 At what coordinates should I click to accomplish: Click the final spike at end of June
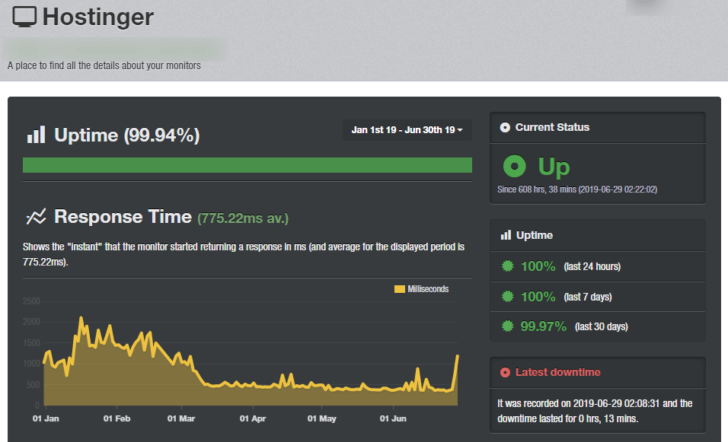pos(457,357)
